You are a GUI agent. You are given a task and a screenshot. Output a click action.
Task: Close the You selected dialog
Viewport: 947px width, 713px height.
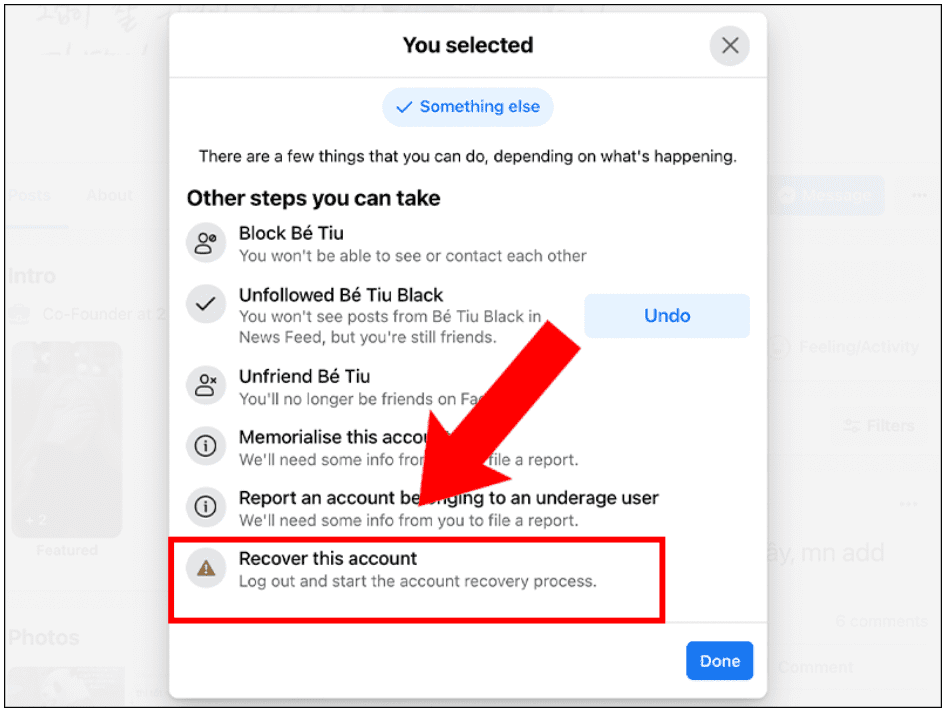pos(730,45)
